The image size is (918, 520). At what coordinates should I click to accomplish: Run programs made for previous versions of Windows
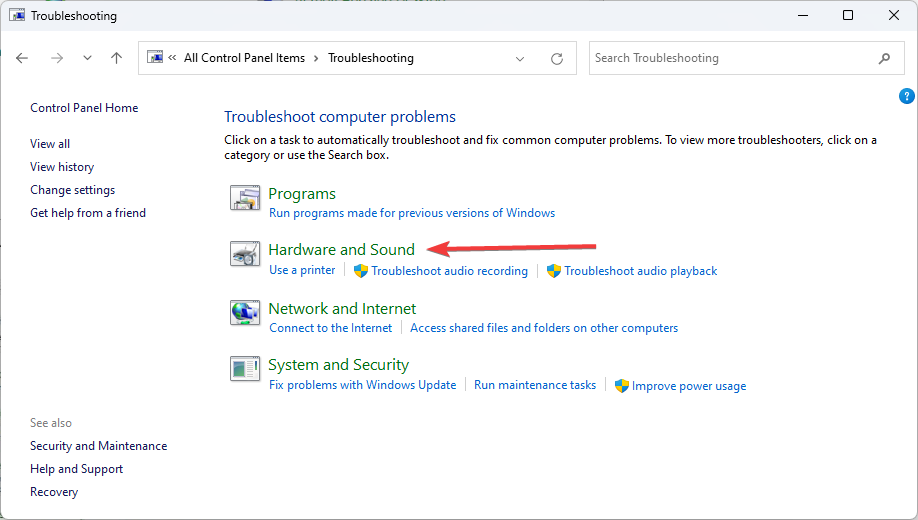[x=412, y=213]
